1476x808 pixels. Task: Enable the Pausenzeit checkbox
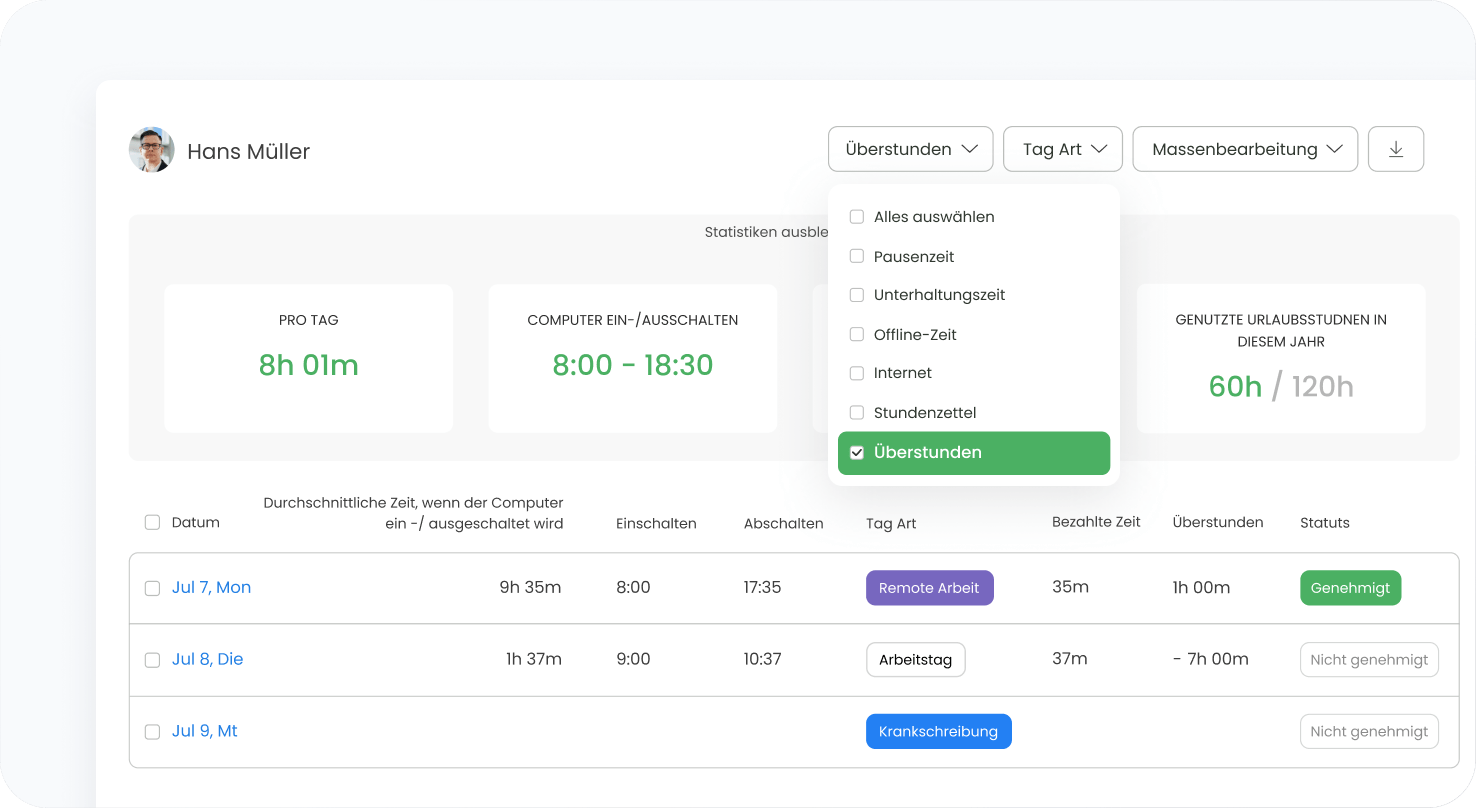[857, 256]
